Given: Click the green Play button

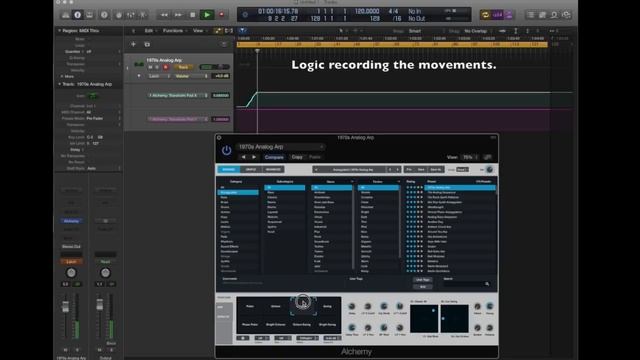Looking at the screenshot, I should coord(207,15).
